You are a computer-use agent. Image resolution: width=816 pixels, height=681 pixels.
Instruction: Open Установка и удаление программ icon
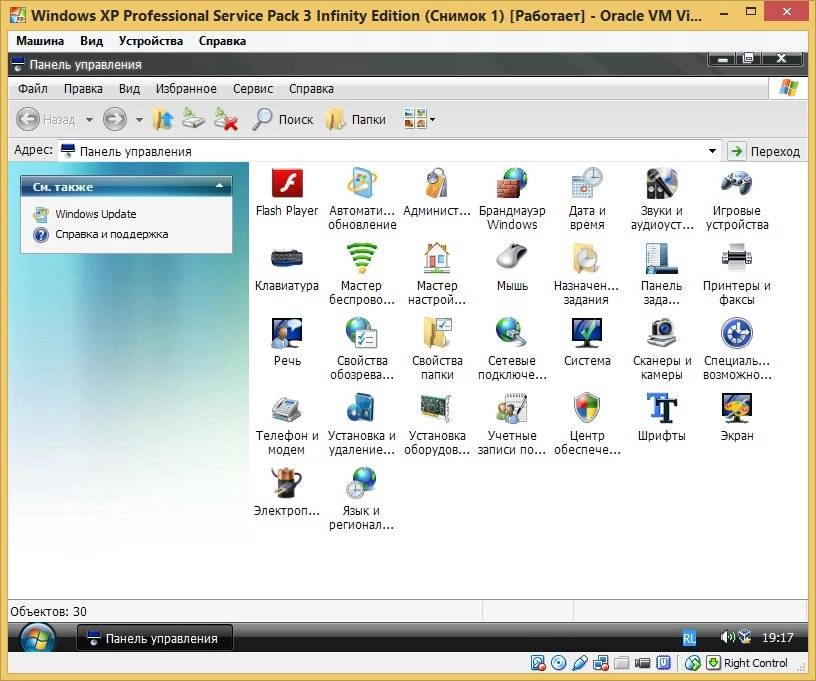[x=362, y=408]
